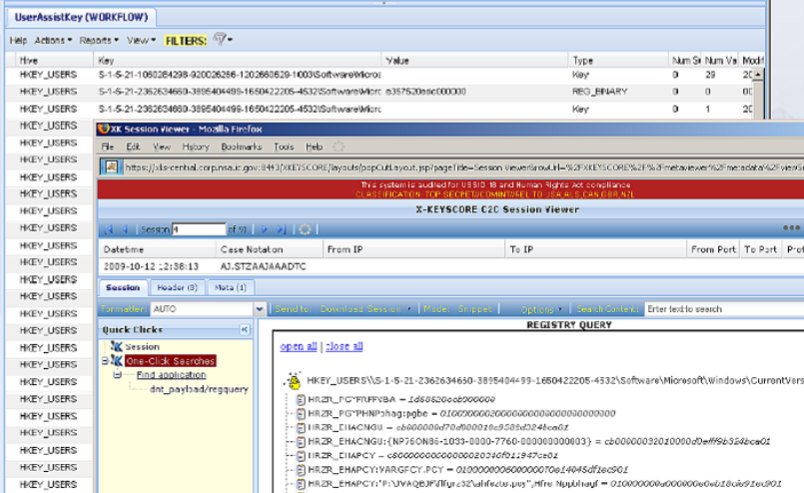Open the Firefox Bookmarks menu
This screenshot has width=804, height=493.
tap(242, 147)
